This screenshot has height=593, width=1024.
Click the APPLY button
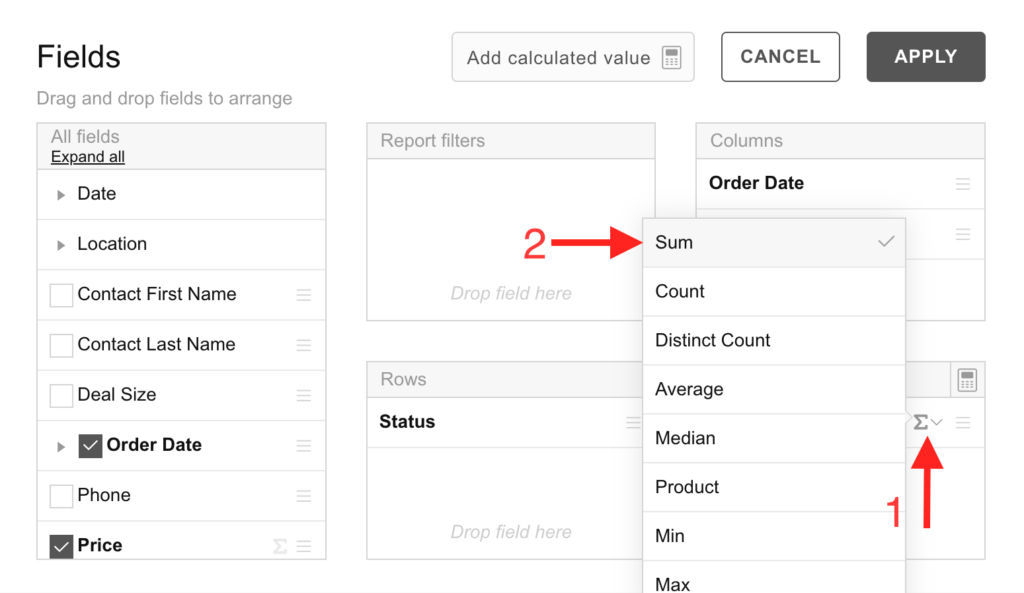tap(925, 57)
